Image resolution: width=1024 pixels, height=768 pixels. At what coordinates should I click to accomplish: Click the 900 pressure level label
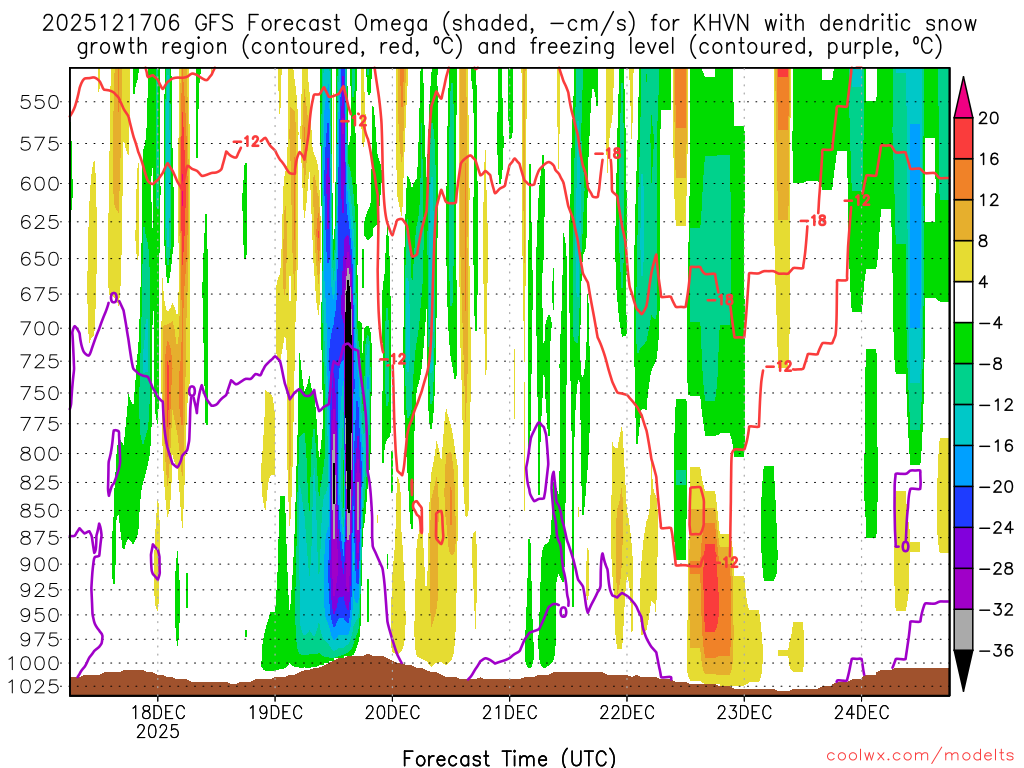[40, 564]
